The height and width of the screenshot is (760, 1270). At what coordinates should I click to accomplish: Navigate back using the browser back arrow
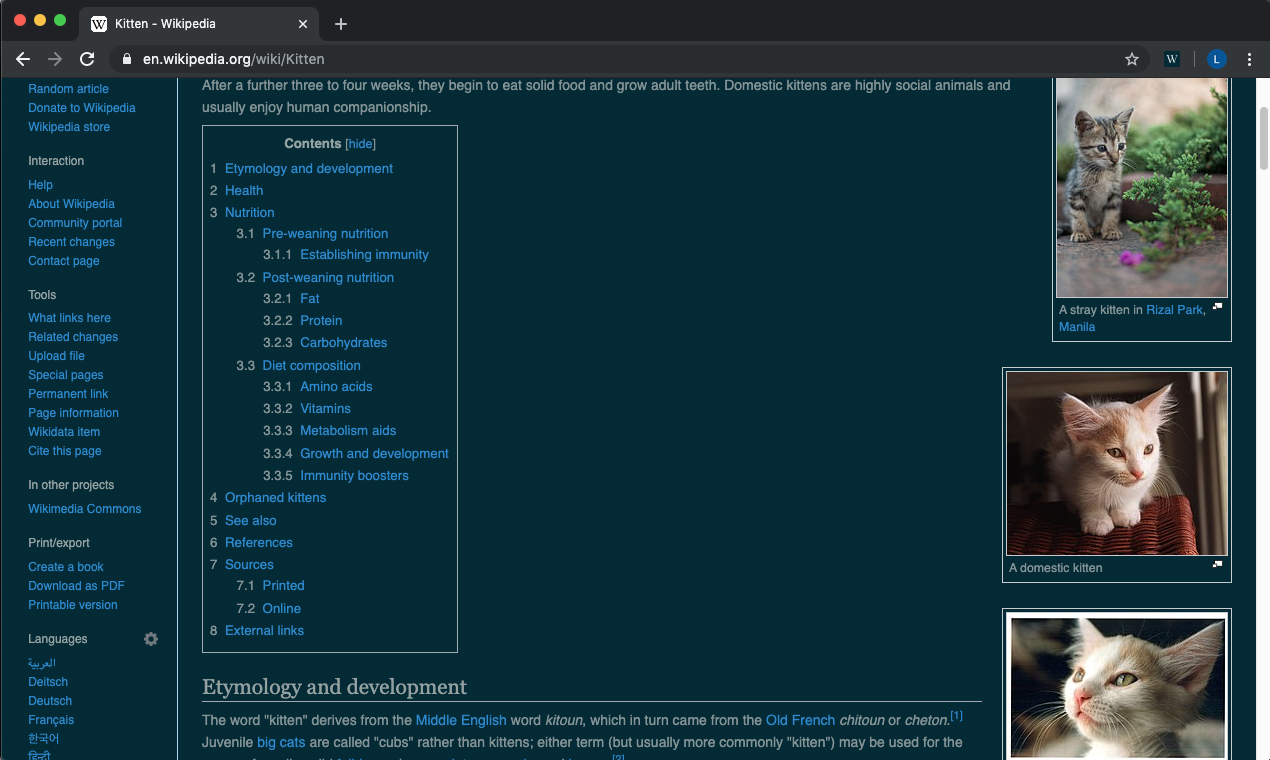click(22, 59)
